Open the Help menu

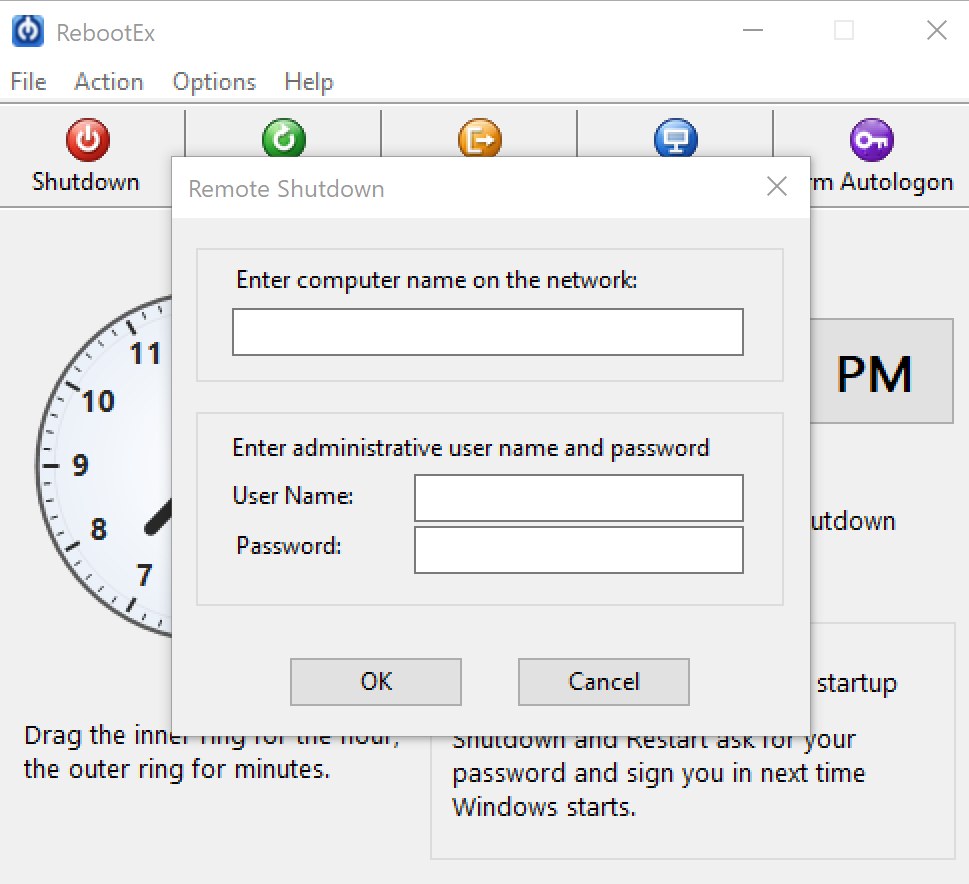308,82
